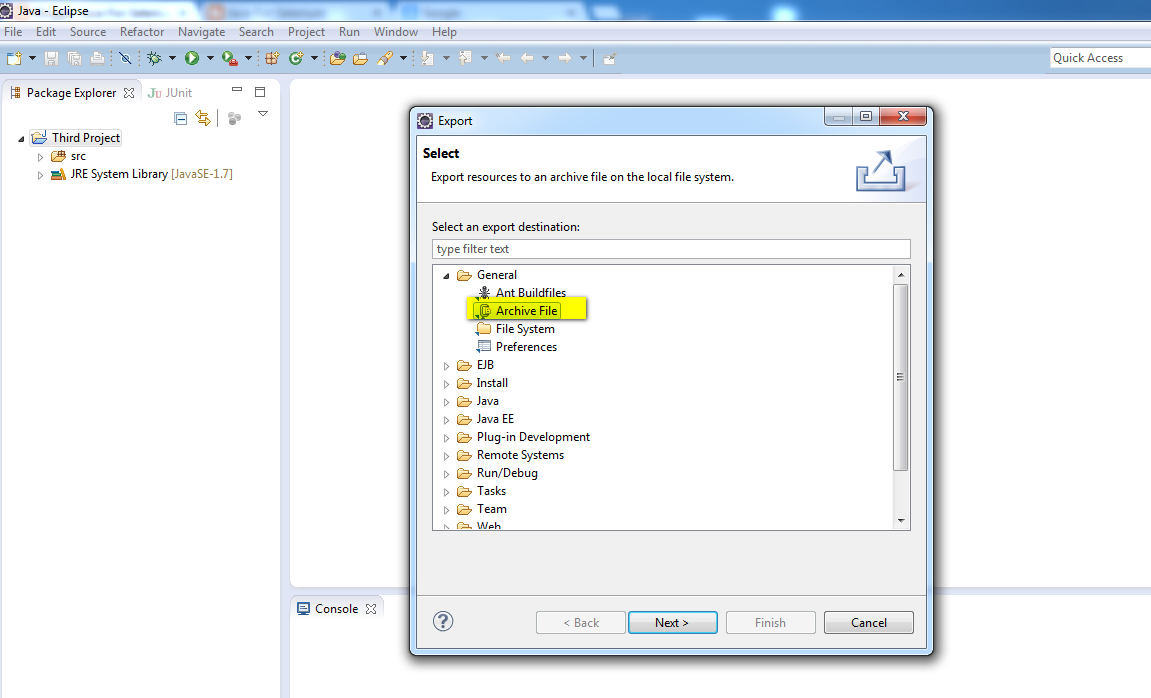Launch Debug mode from the toolbar
1151x698 pixels.
click(x=153, y=57)
